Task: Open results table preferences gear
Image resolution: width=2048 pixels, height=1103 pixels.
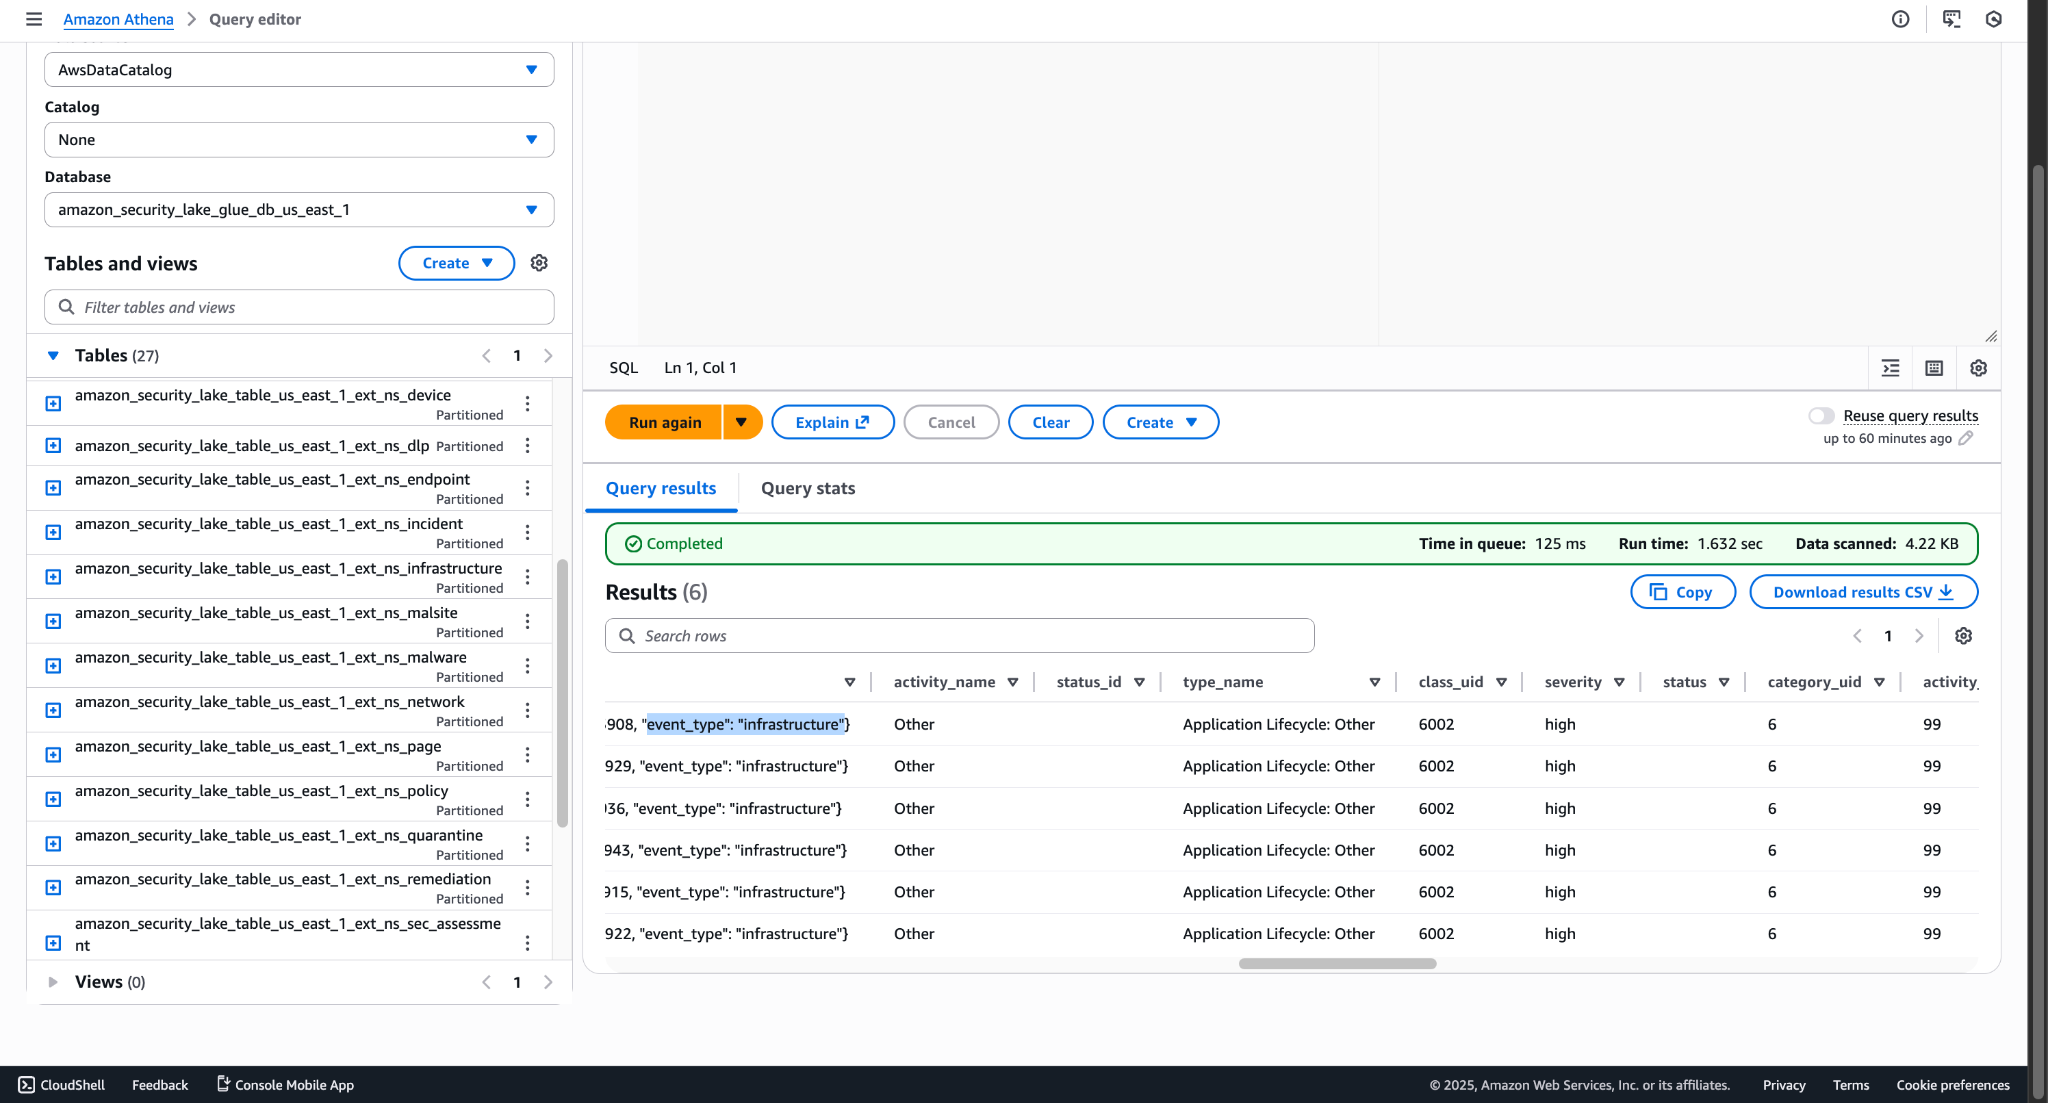Action: (1963, 636)
